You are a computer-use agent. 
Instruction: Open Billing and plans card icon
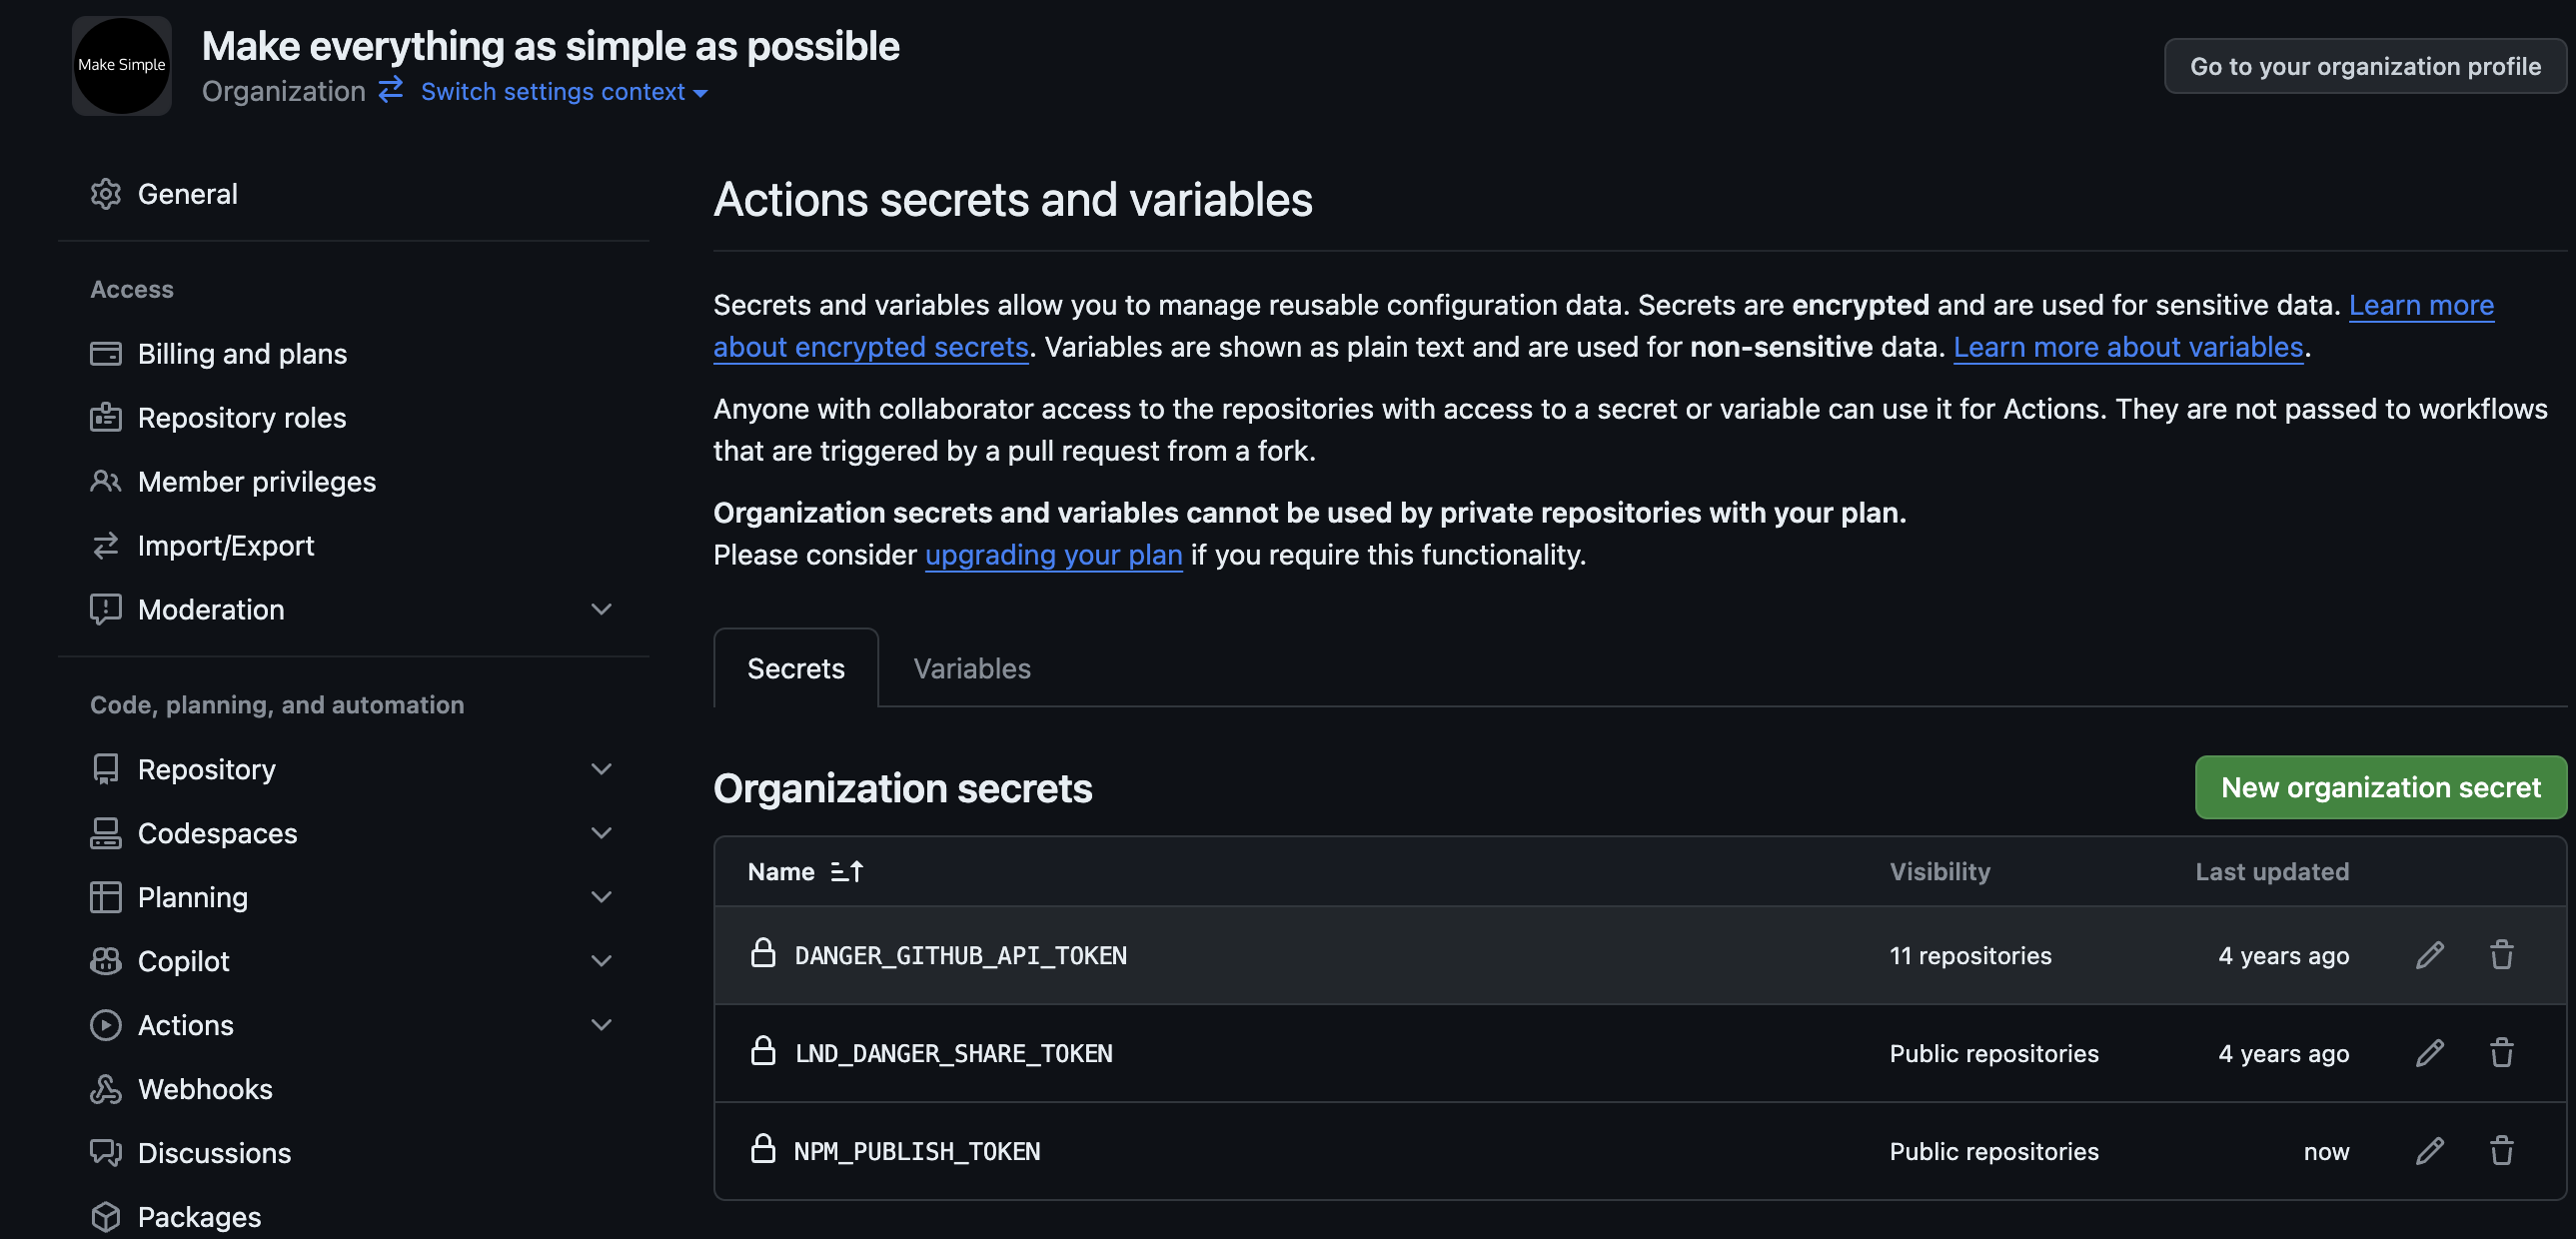(x=105, y=354)
